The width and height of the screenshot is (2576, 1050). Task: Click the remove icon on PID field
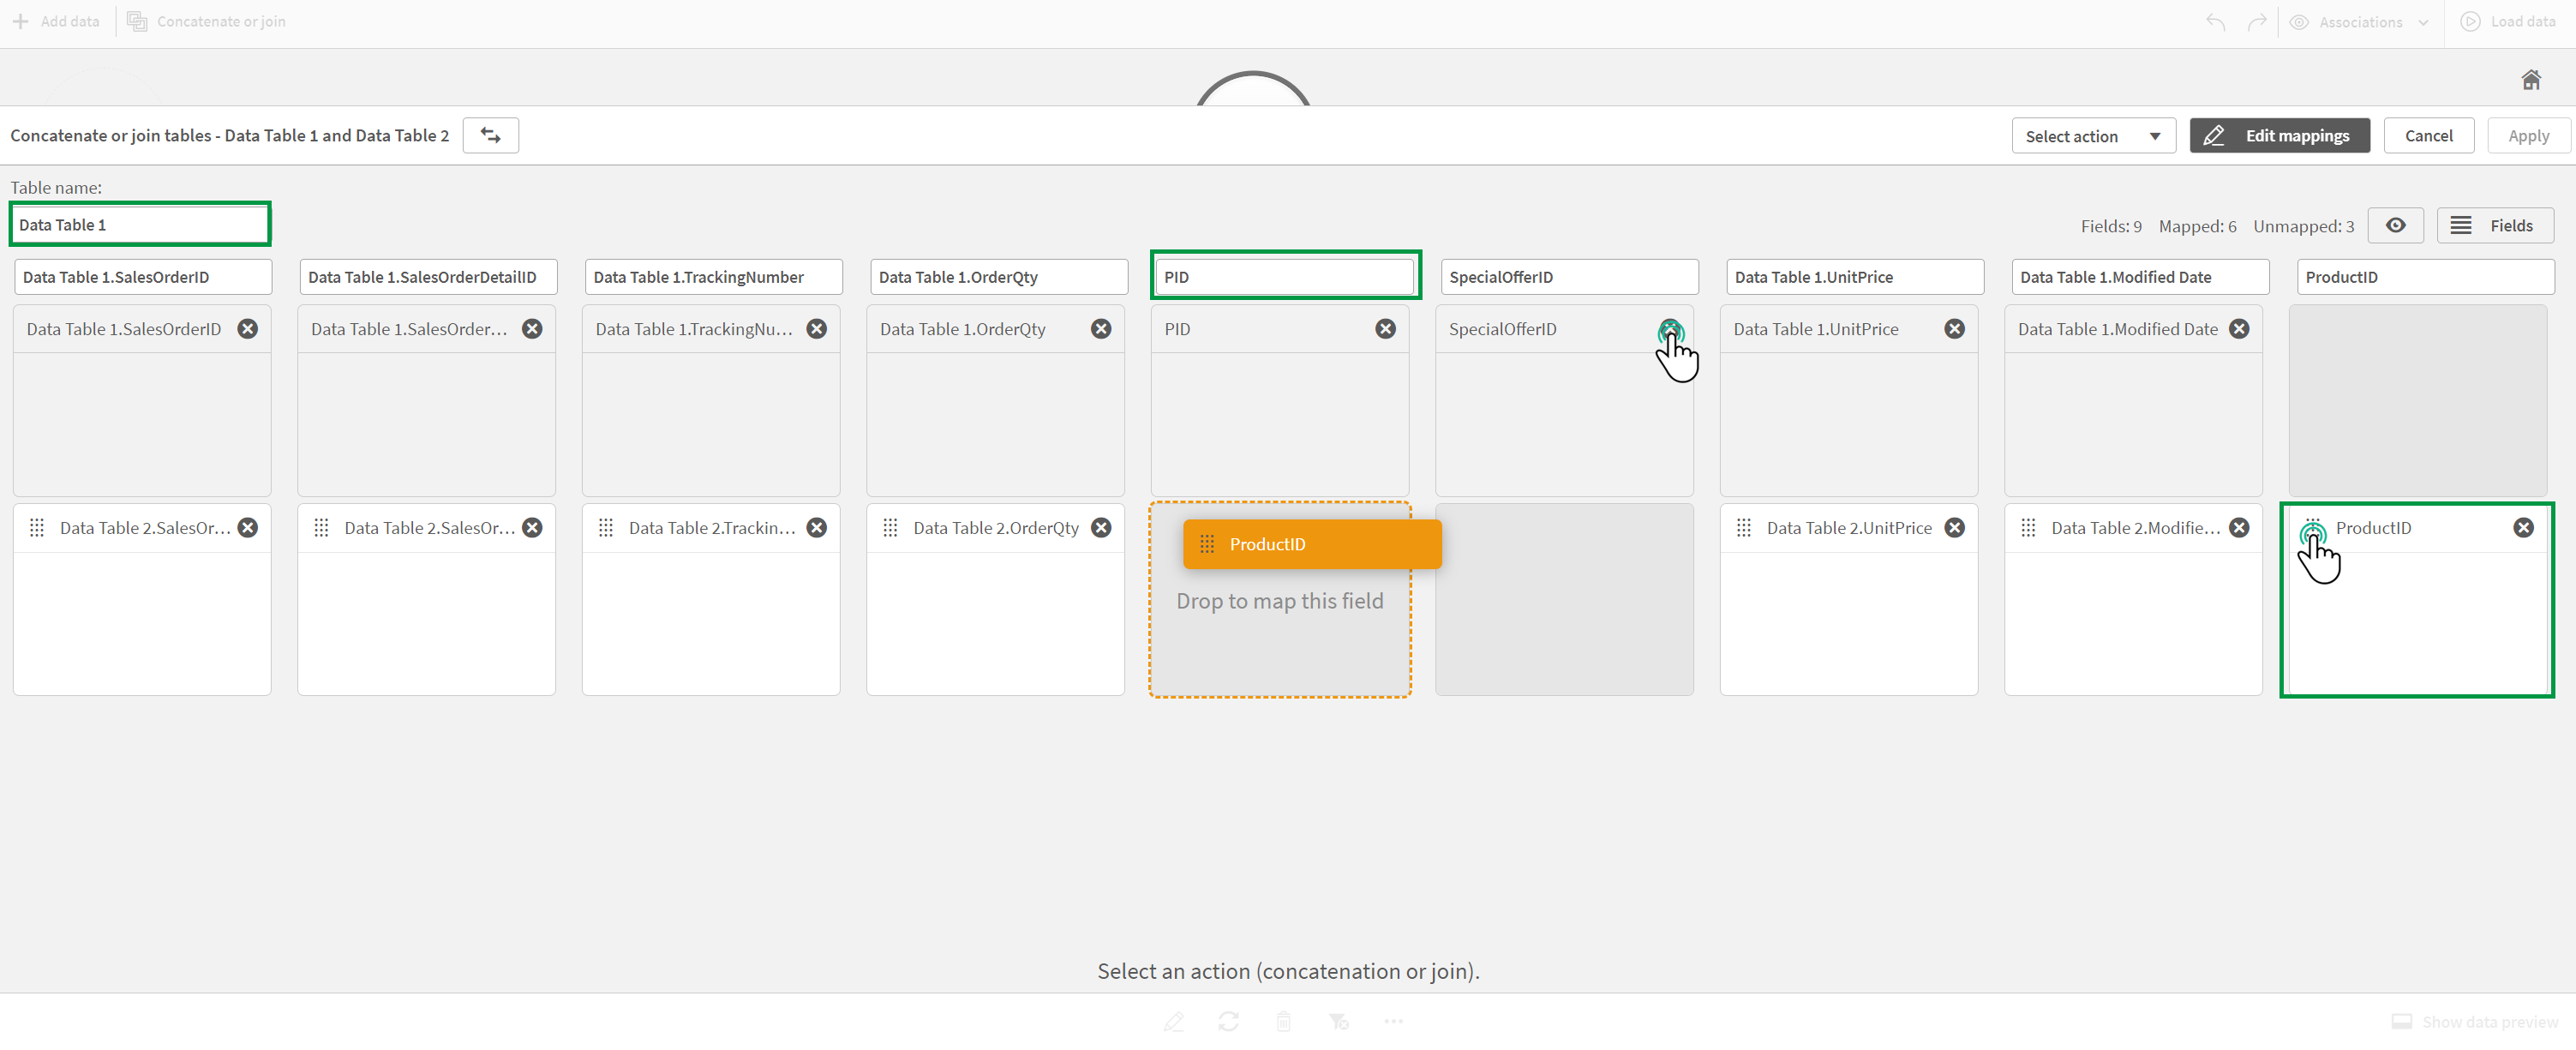coord(1387,328)
